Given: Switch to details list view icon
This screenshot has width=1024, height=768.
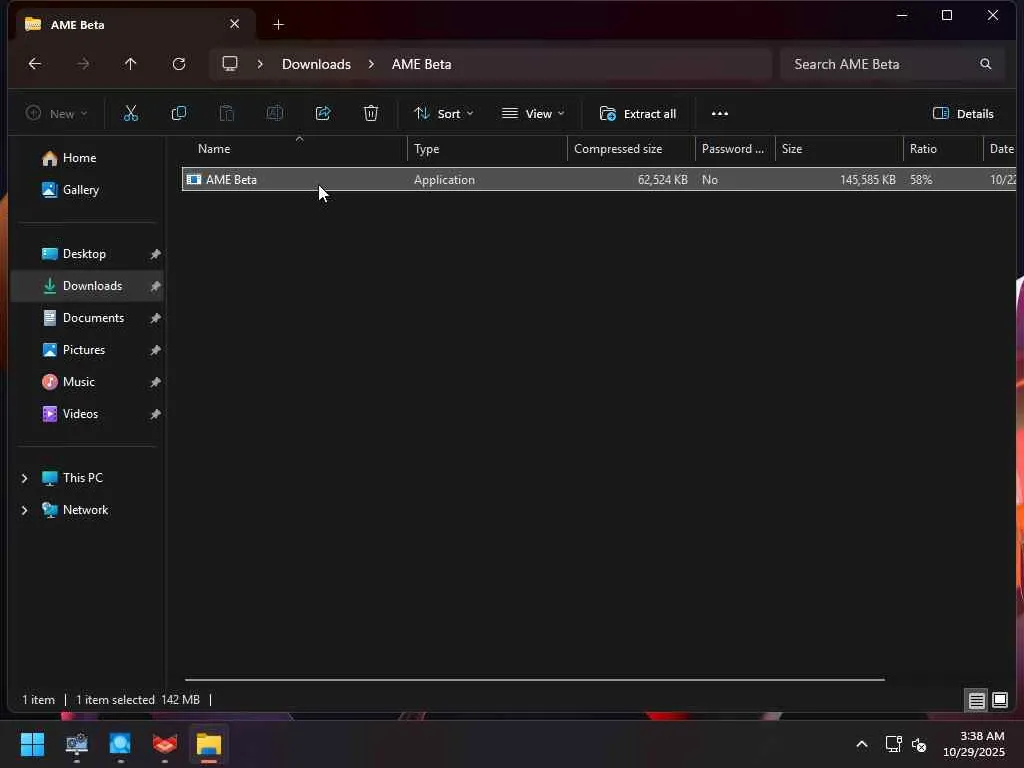Looking at the screenshot, I should [x=976, y=701].
